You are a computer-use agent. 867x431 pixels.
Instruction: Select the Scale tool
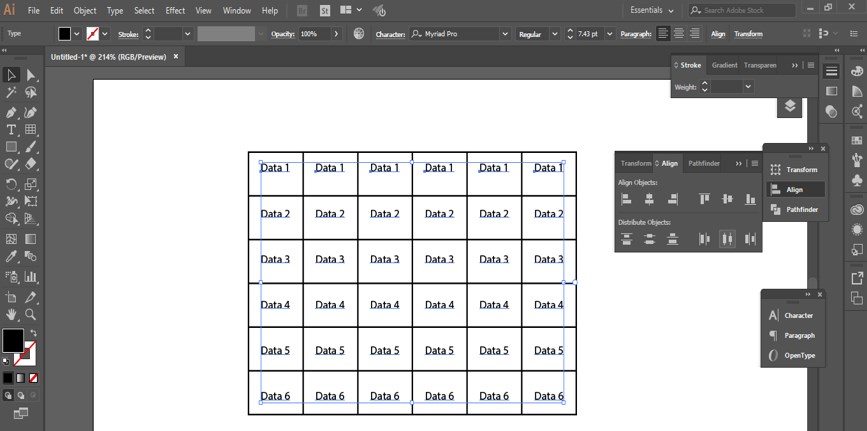(30, 184)
